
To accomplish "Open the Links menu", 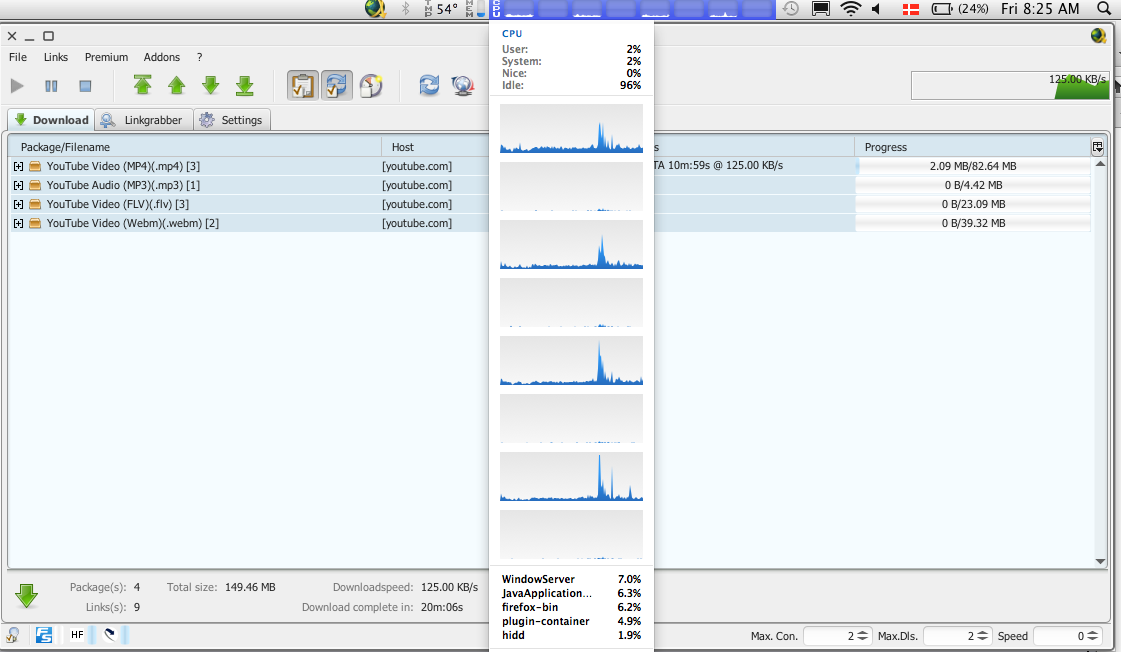I will (56, 57).
